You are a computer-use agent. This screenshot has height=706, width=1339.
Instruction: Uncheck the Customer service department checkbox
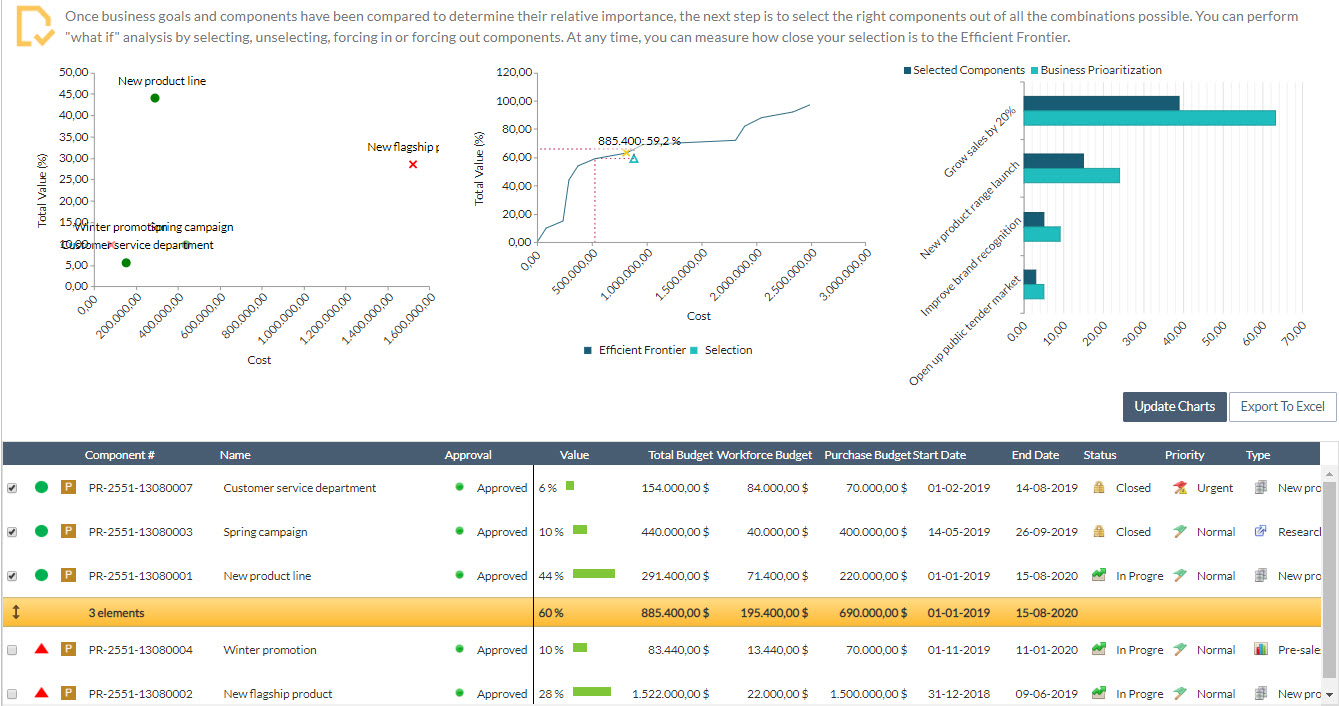(x=12, y=488)
